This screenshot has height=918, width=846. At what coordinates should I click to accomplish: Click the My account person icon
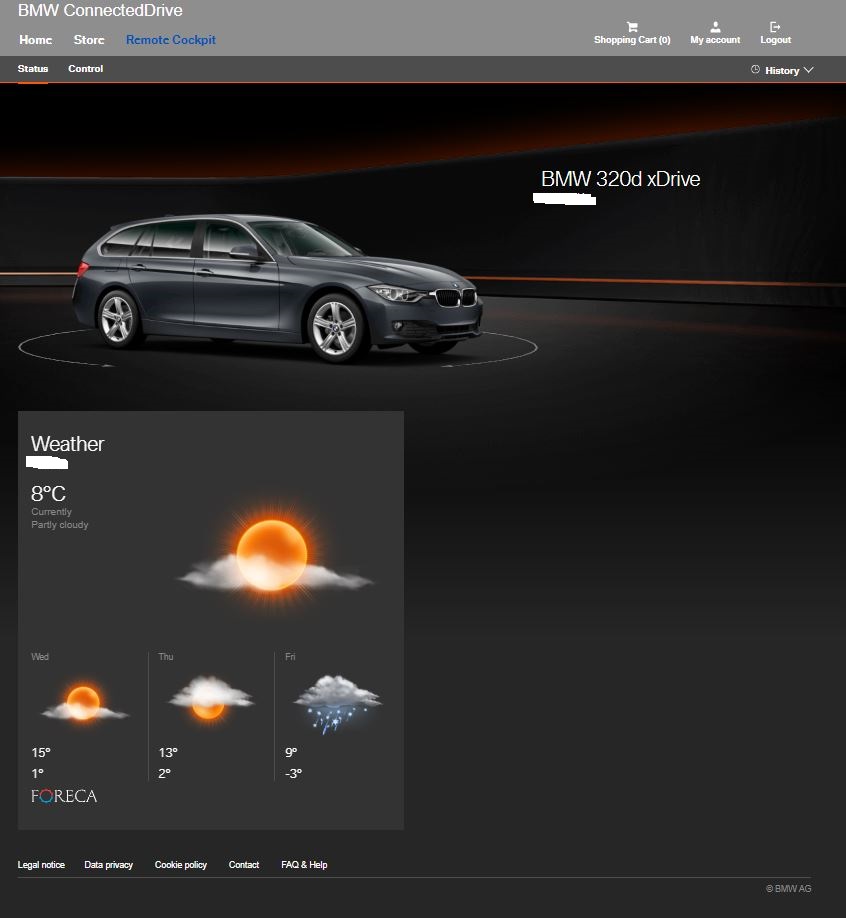pos(715,27)
